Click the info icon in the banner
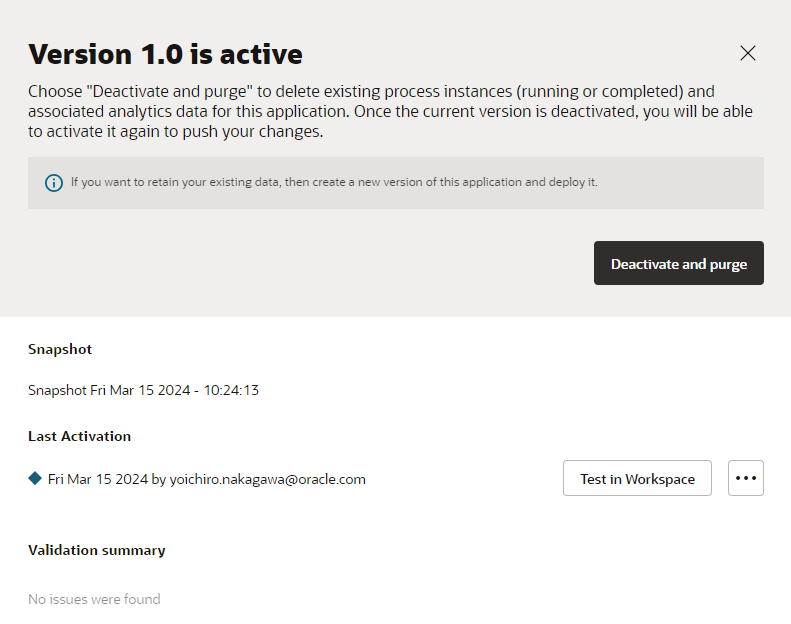 point(54,183)
